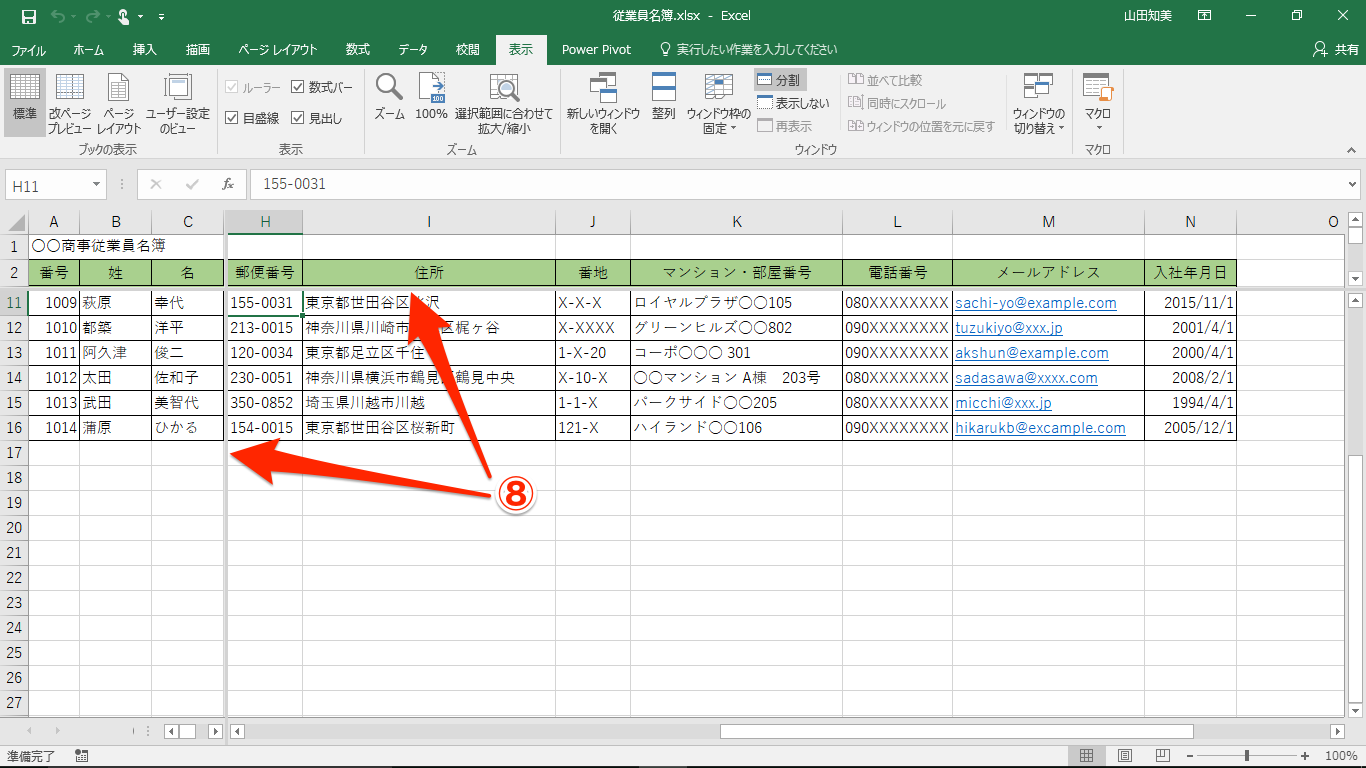Viewport: 1366px width, 768px height.
Task: Switch to Page Layout view in status bar
Action: [x=1125, y=756]
